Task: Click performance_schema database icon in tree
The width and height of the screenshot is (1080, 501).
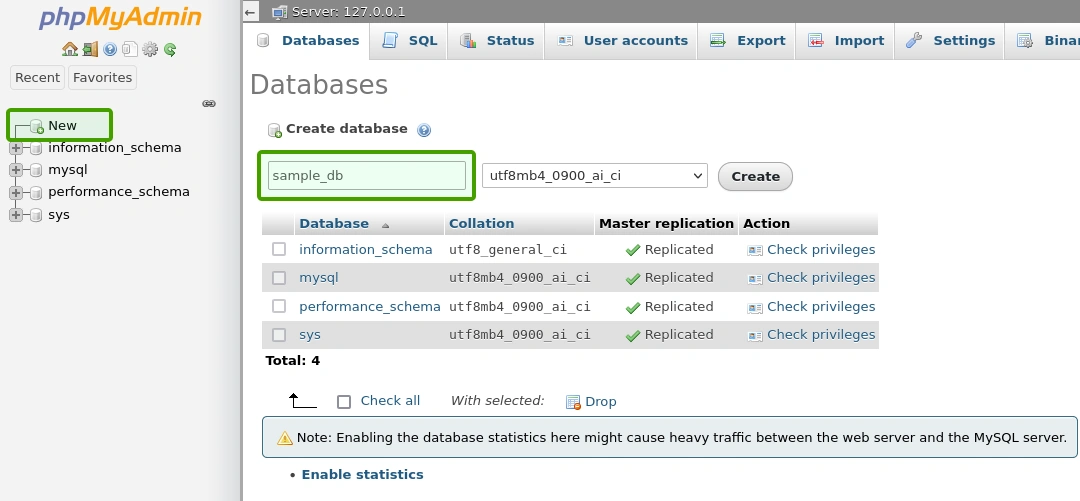Action: click(36, 192)
